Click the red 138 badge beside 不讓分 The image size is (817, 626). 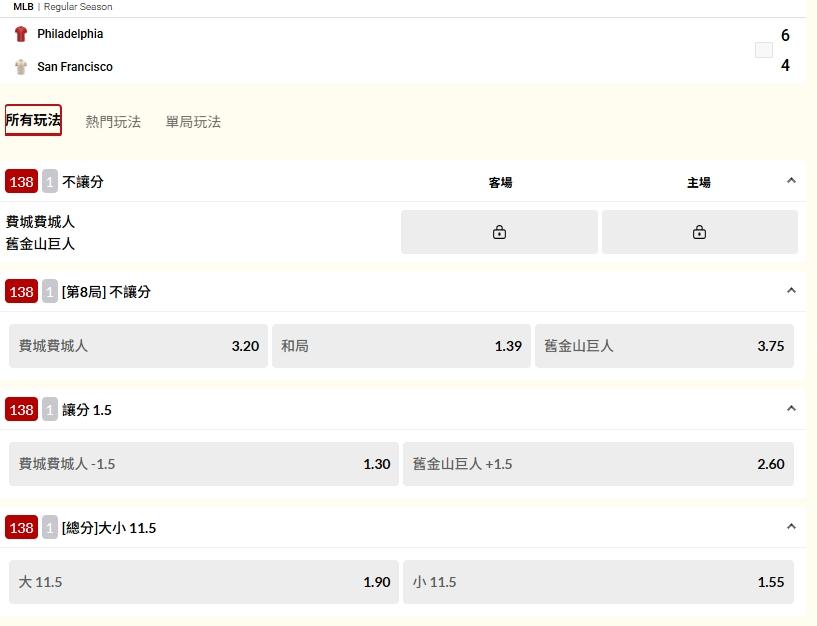pyautogui.click(x=21, y=182)
